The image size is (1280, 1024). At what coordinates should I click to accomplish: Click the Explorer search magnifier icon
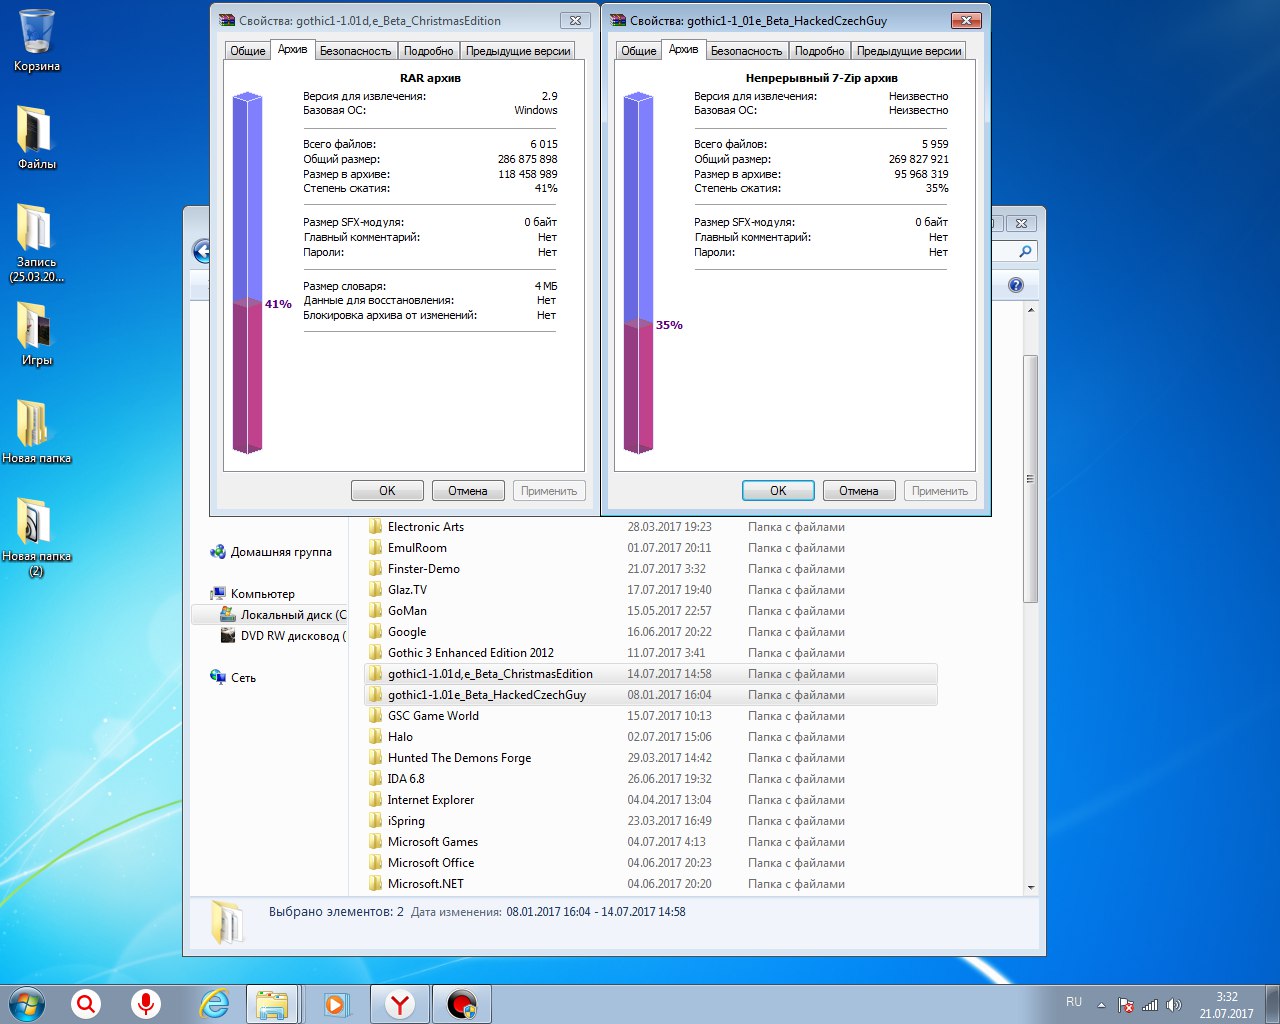pyautogui.click(x=1025, y=252)
